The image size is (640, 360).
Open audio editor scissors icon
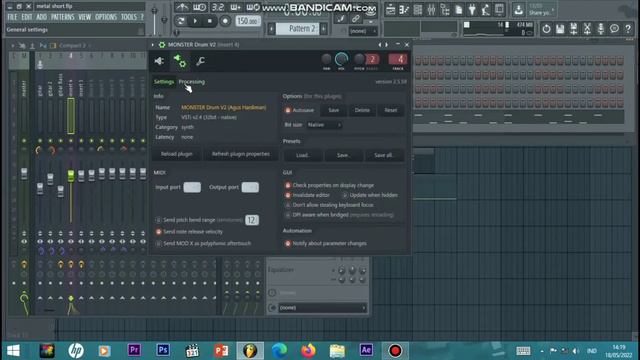pos(587,29)
